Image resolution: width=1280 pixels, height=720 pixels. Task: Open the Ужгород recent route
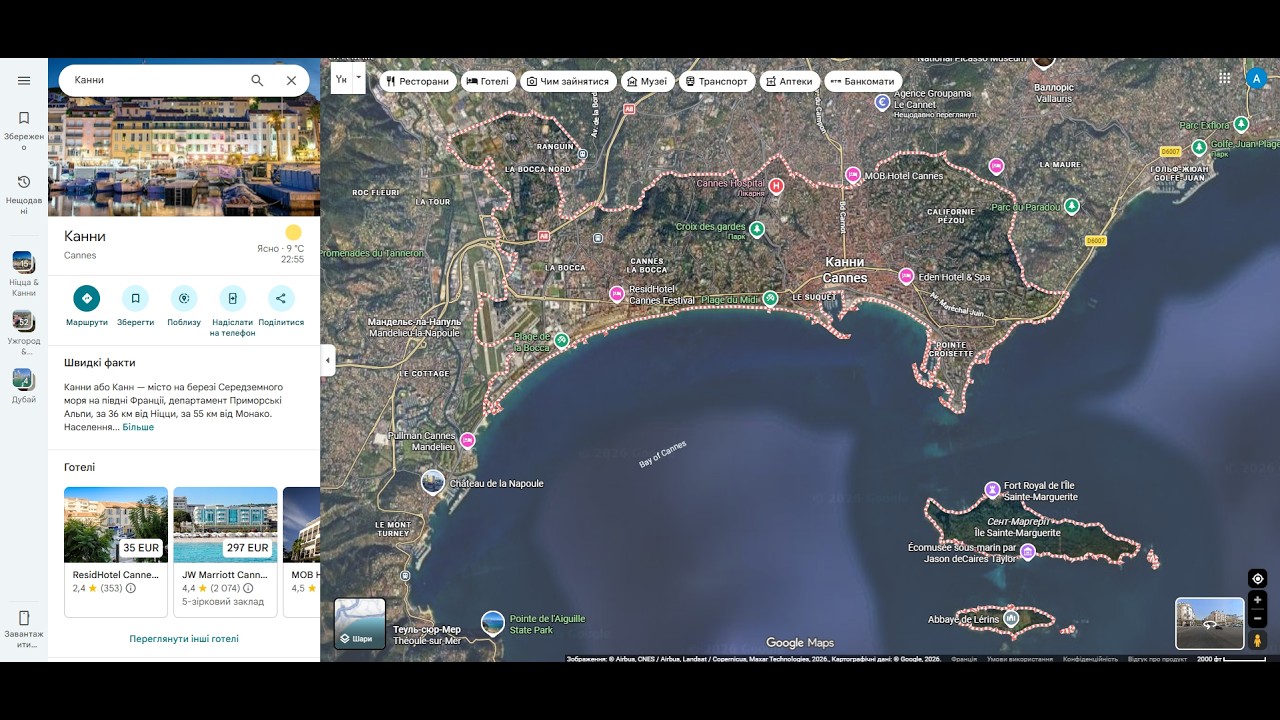coord(23,333)
